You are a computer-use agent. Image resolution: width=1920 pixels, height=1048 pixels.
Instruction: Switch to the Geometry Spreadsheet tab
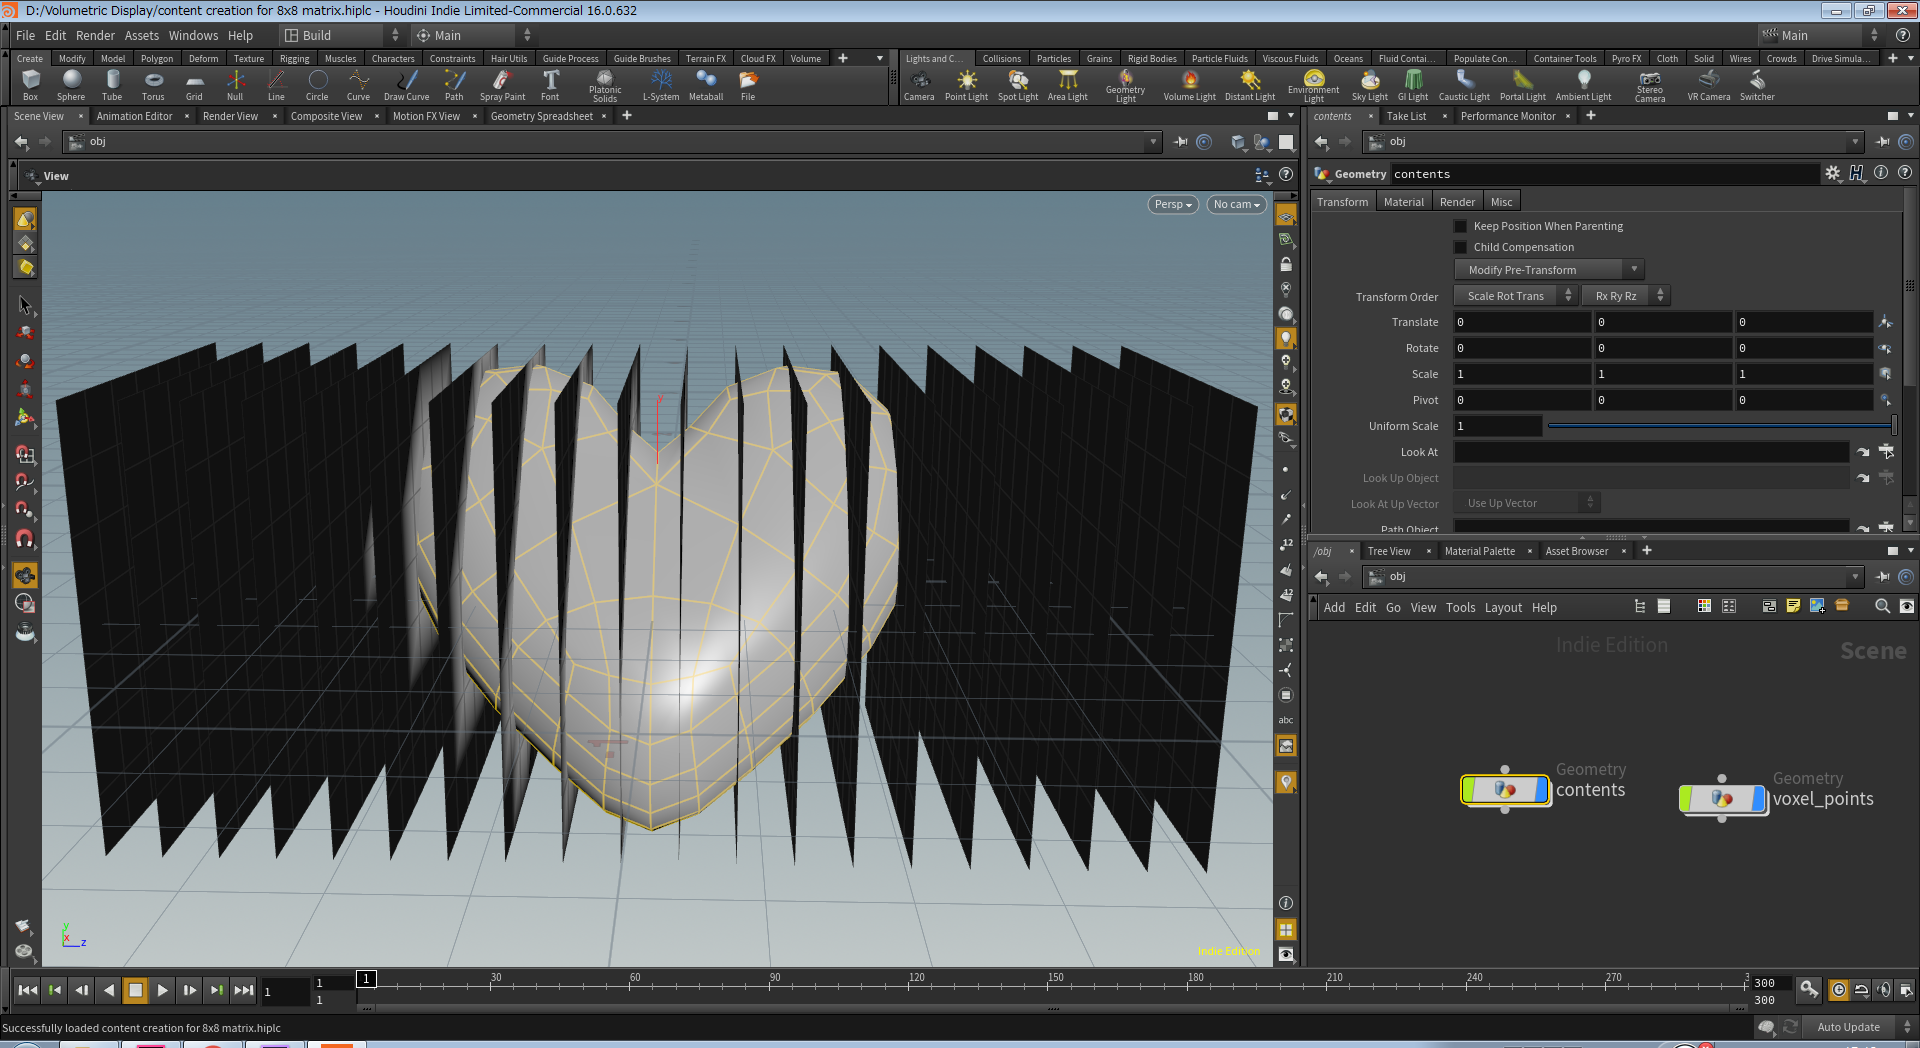pos(542,116)
